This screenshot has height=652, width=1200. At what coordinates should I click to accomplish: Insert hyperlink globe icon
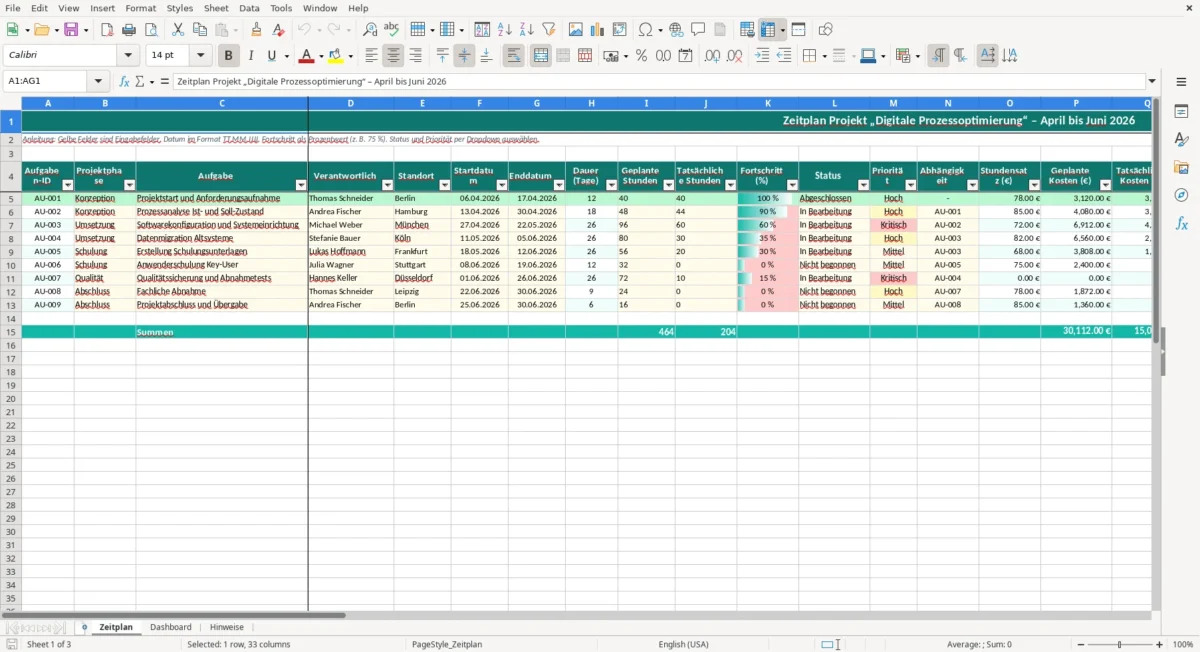click(x=677, y=30)
